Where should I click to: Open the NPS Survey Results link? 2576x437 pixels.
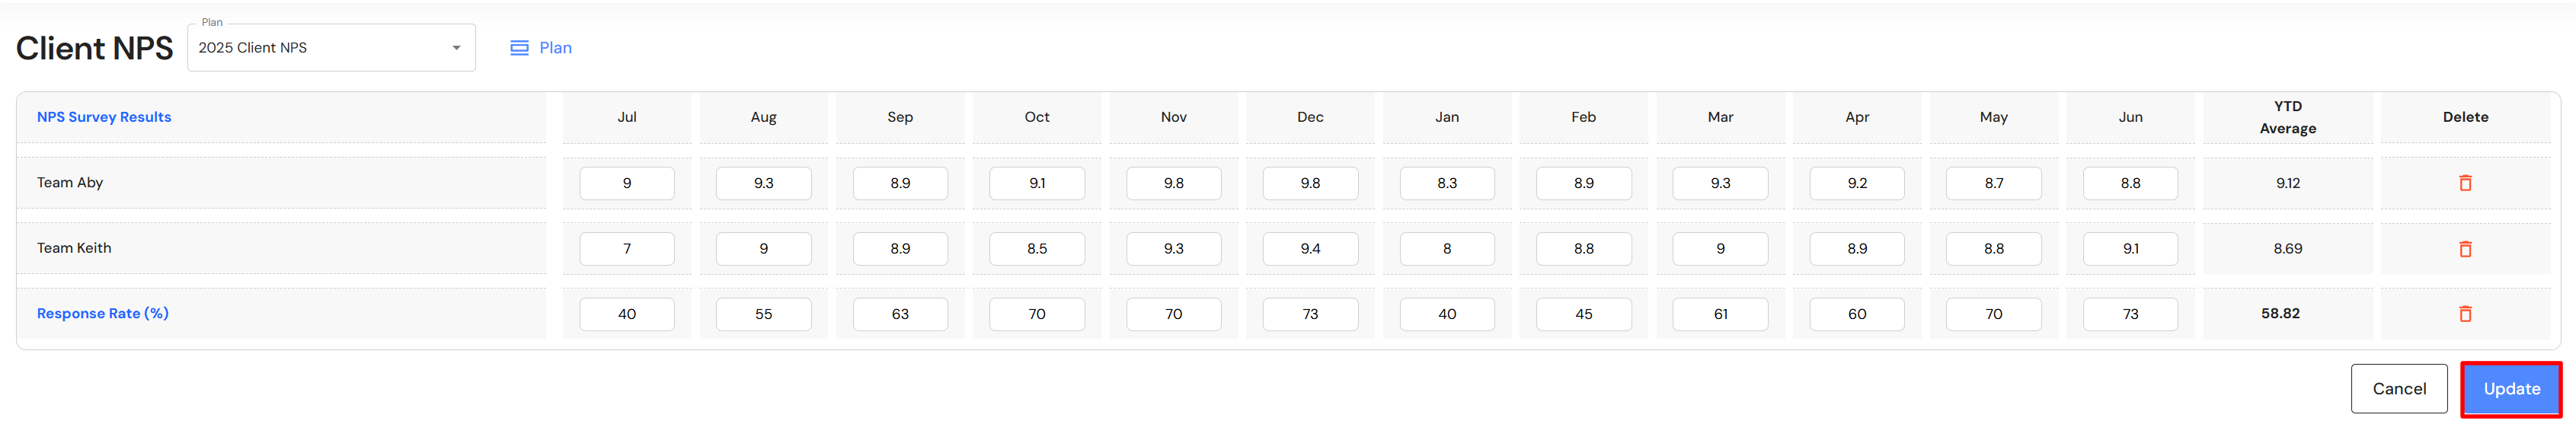point(104,117)
